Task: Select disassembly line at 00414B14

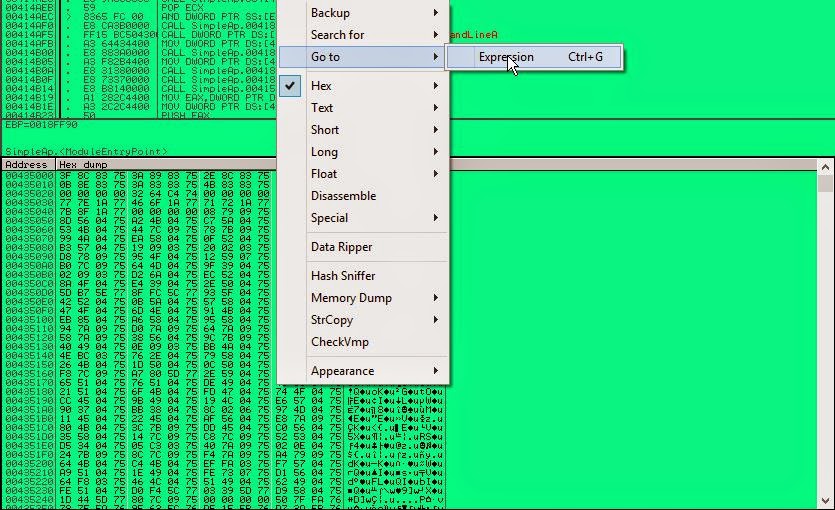Action: [140, 89]
